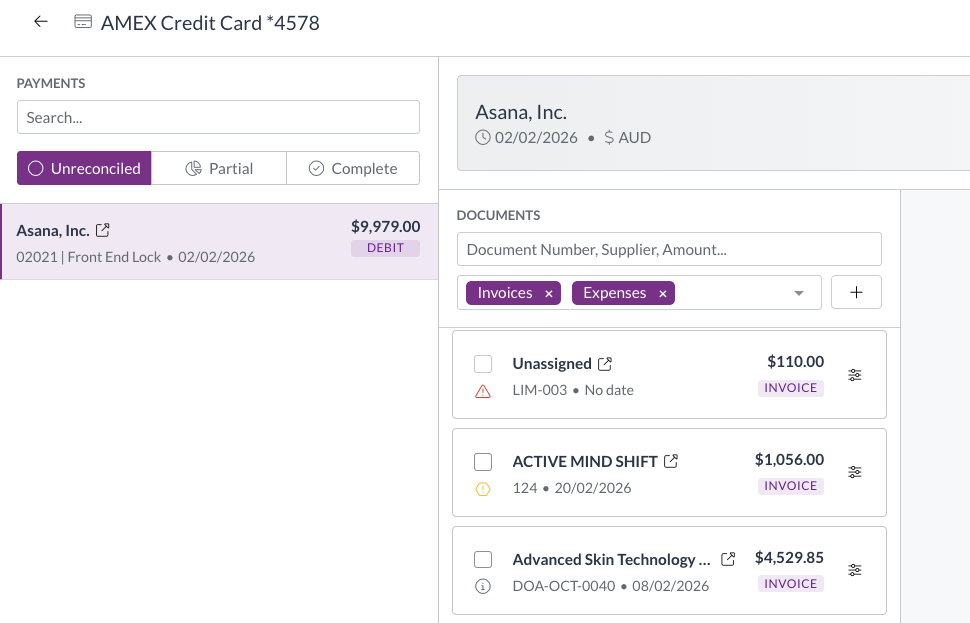Screen dimensions: 970x623
Task: Remove the Invoices filter tag
Action: (x=548, y=294)
